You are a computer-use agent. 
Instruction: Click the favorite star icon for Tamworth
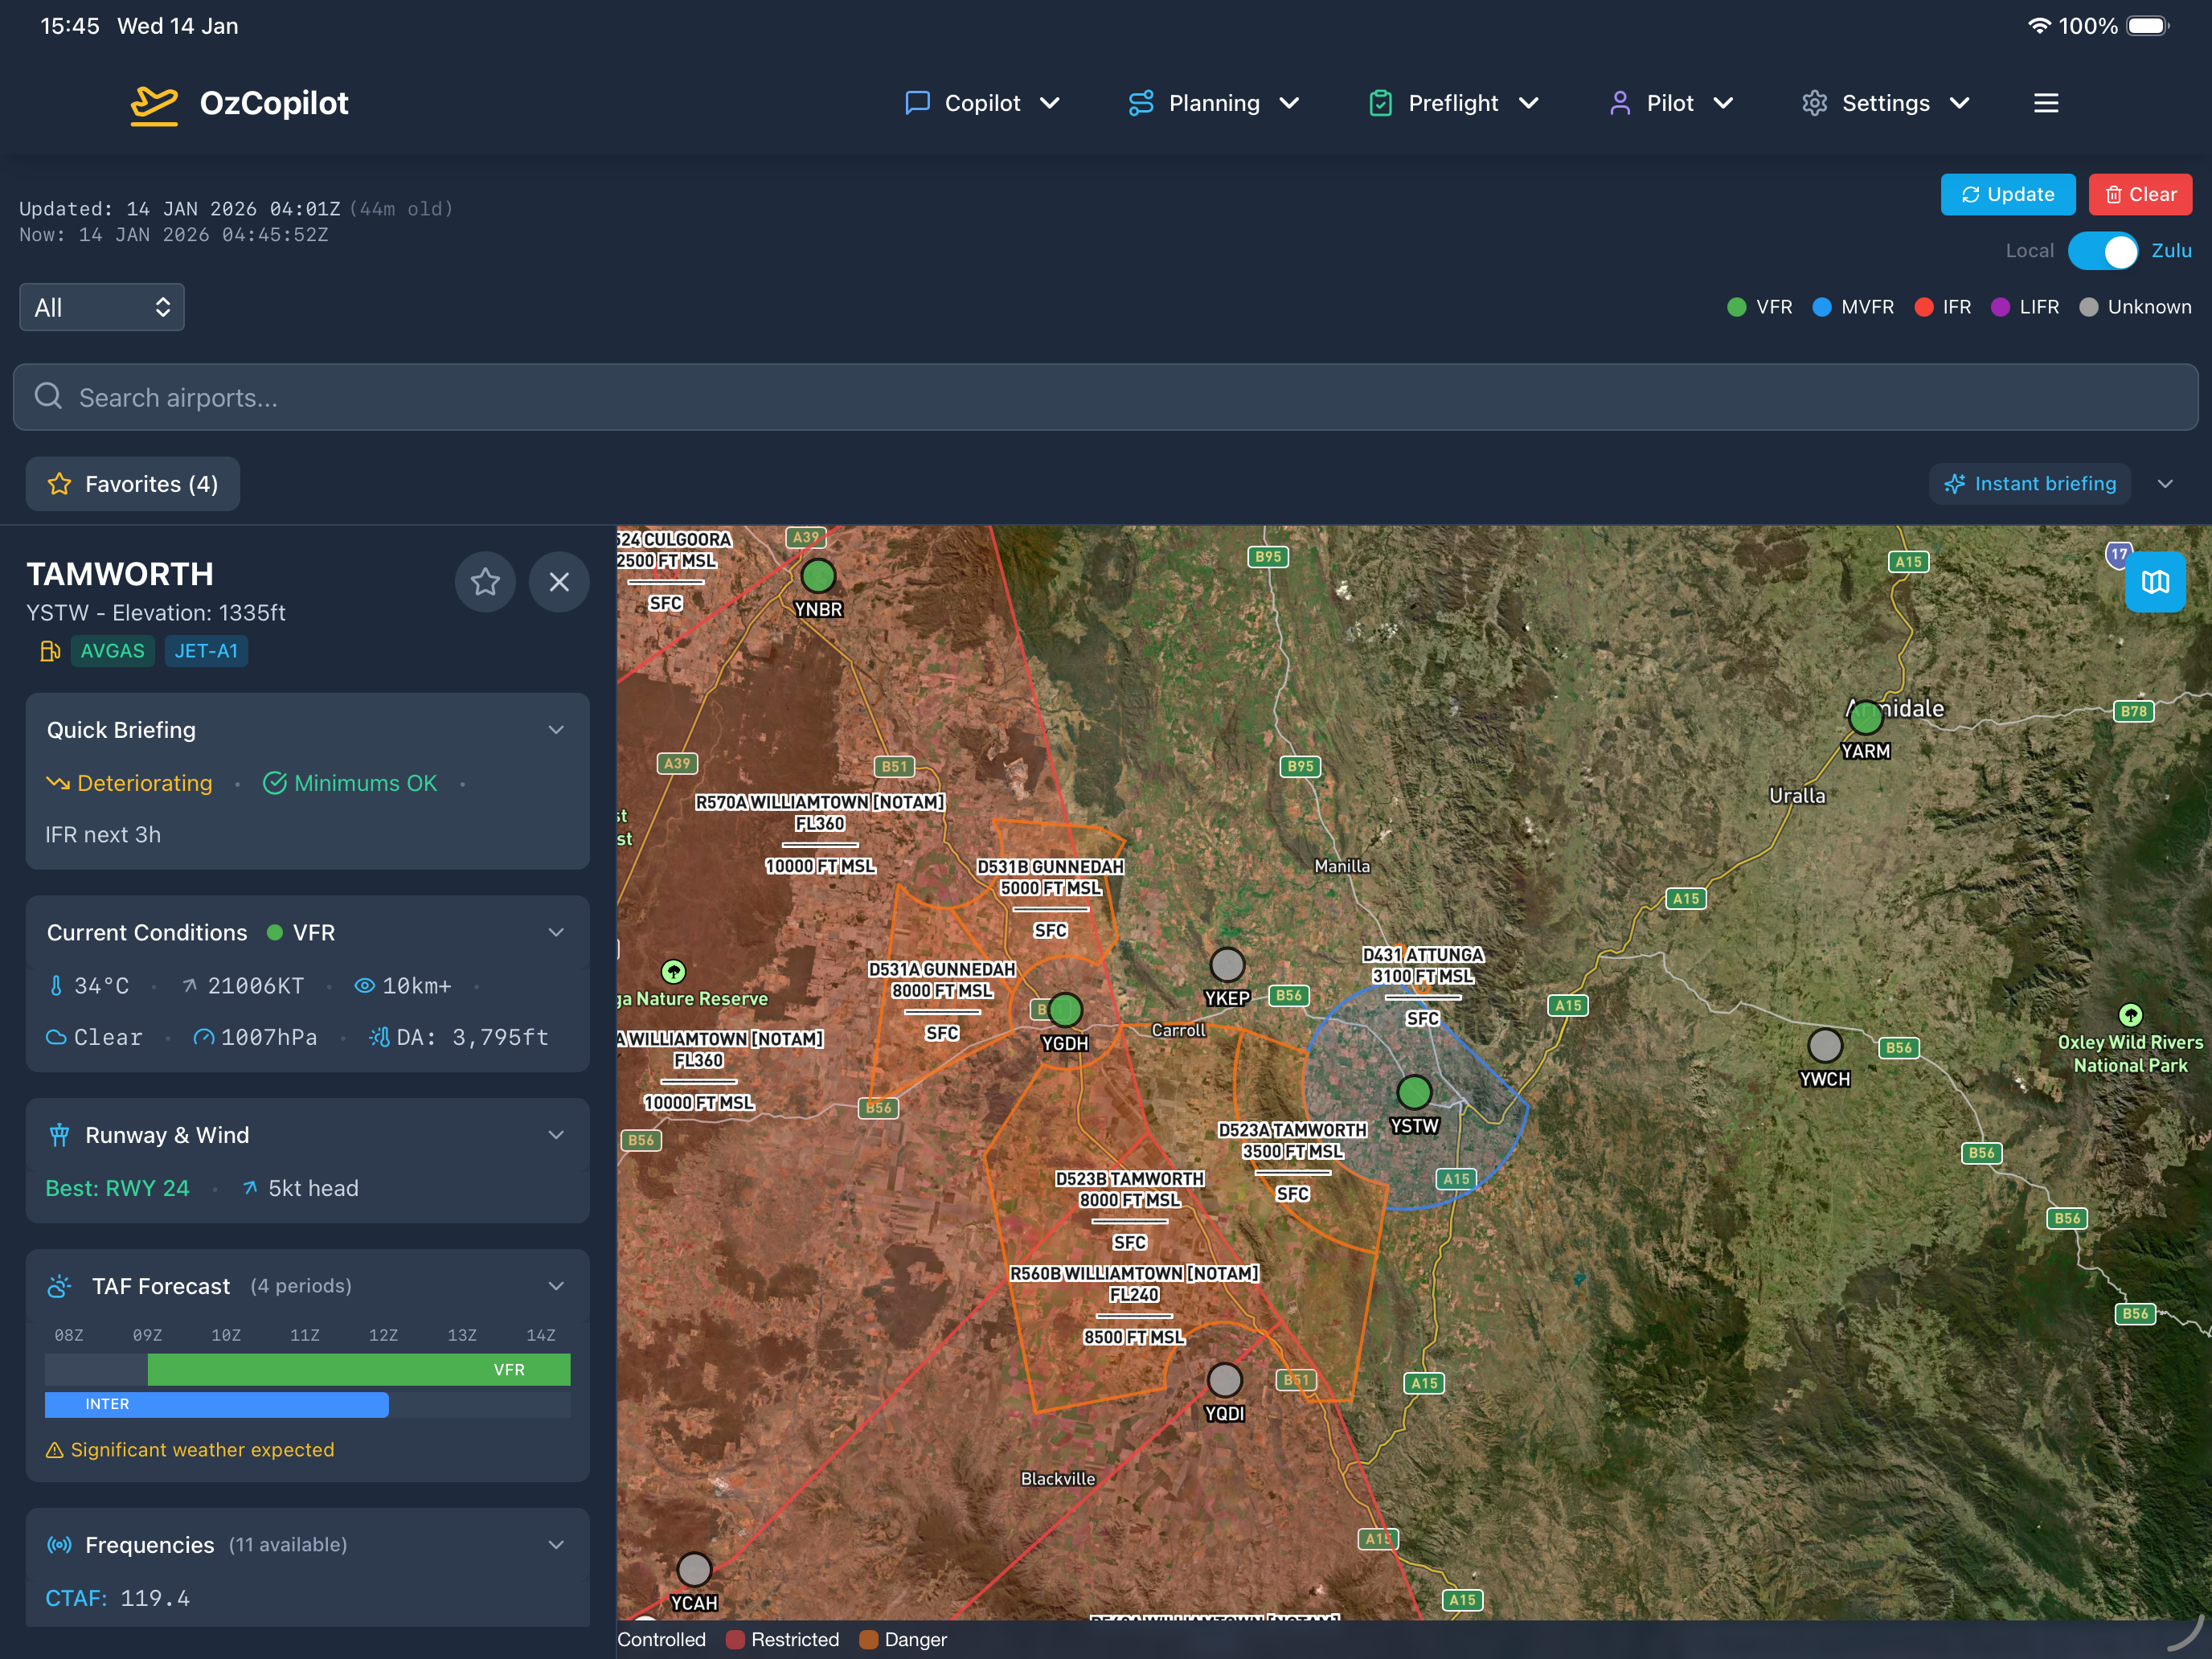pos(485,581)
